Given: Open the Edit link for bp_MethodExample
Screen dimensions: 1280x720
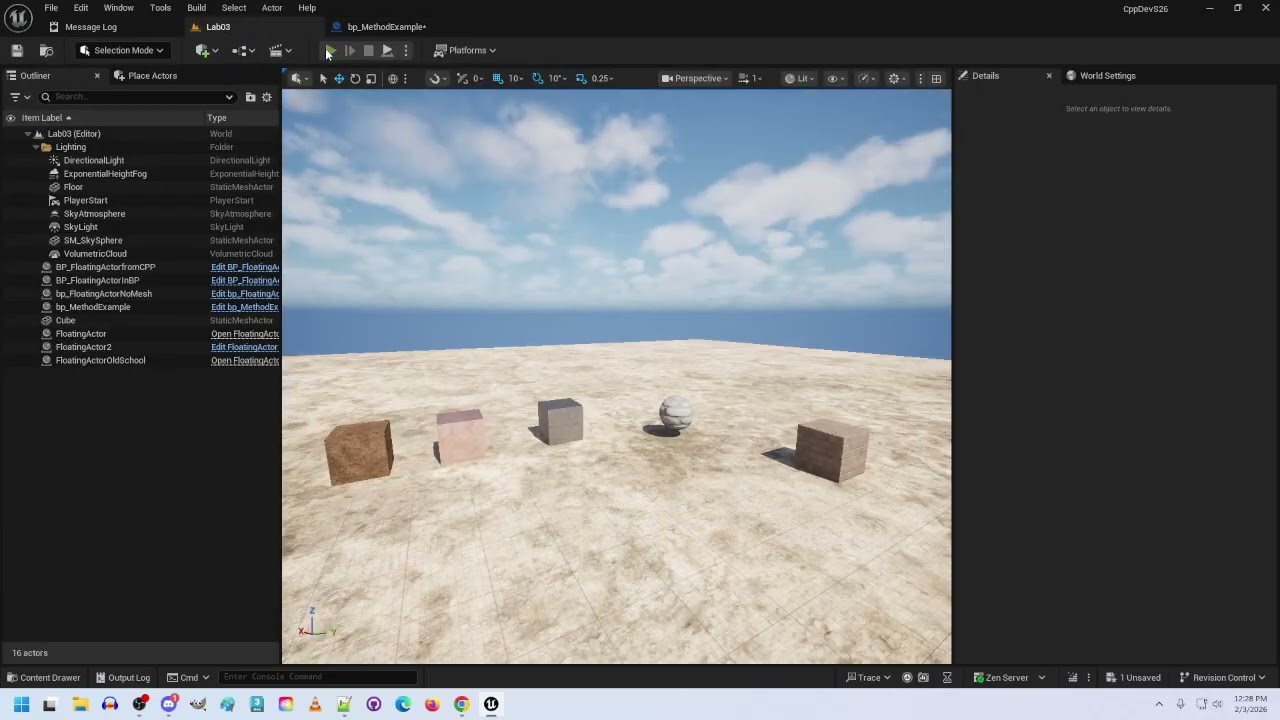Looking at the screenshot, I should [245, 307].
